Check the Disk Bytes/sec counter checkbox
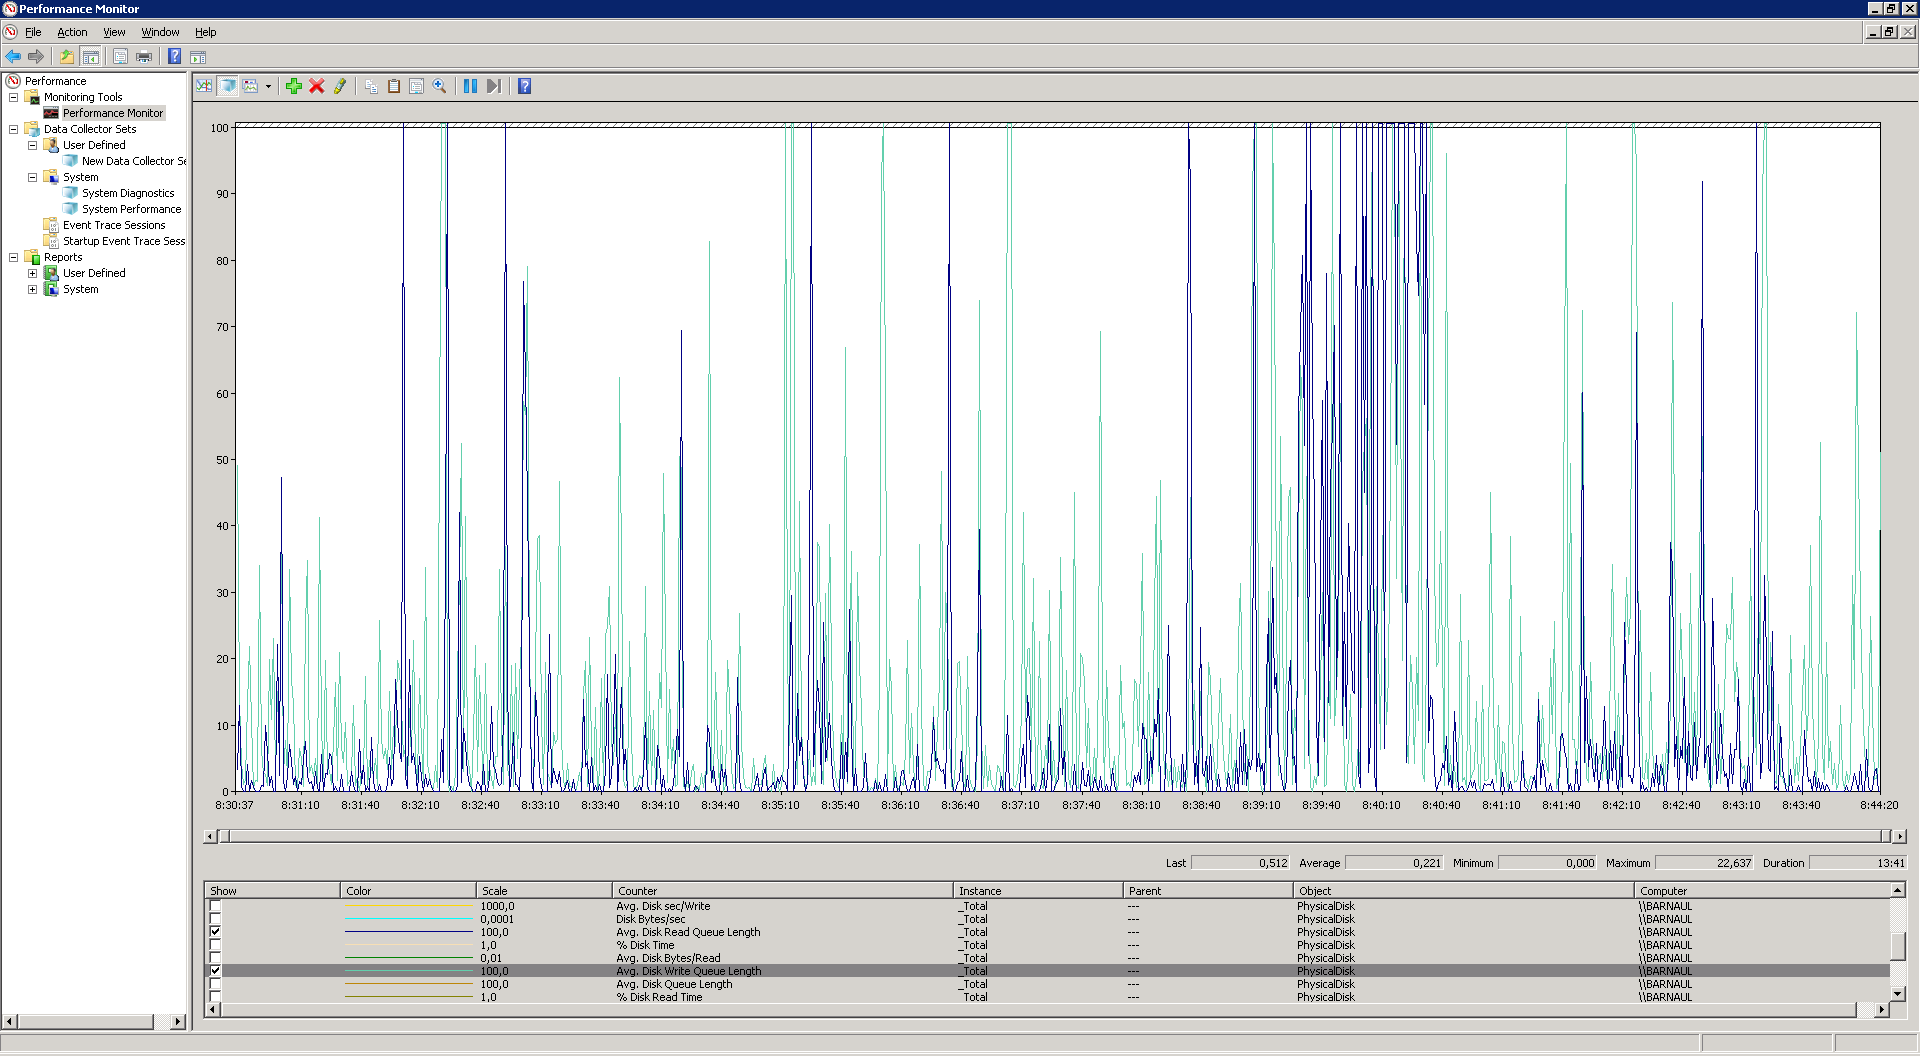Viewport: 1920px width, 1056px height. coord(215,919)
